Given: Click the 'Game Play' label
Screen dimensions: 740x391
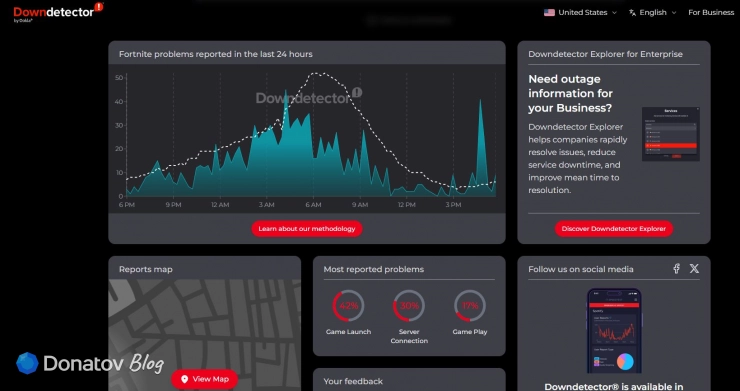Looking at the screenshot, I should point(470,332).
